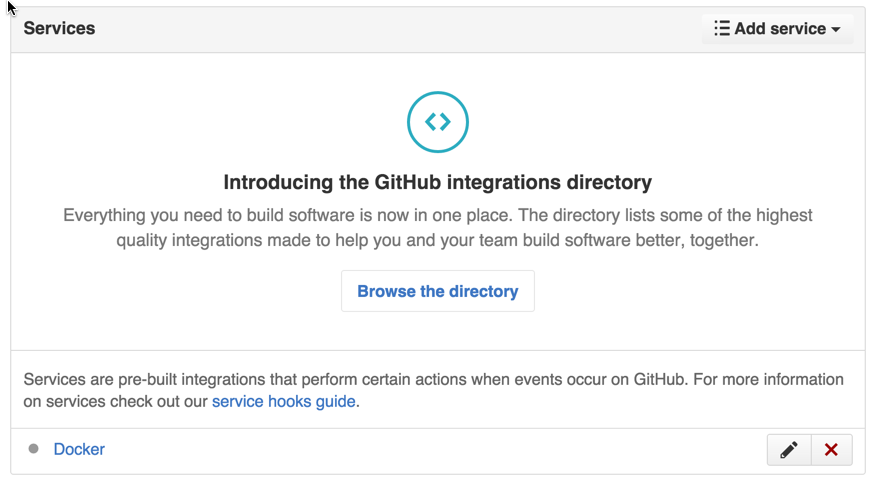Click blank header area next to Services title
This screenshot has height=477, width=876.
(x=400, y=29)
